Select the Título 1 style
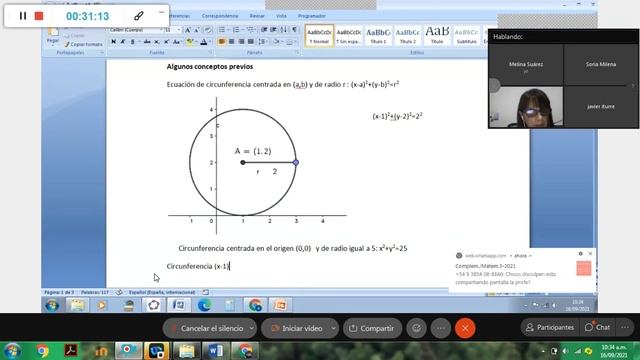 click(x=378, y=36)
